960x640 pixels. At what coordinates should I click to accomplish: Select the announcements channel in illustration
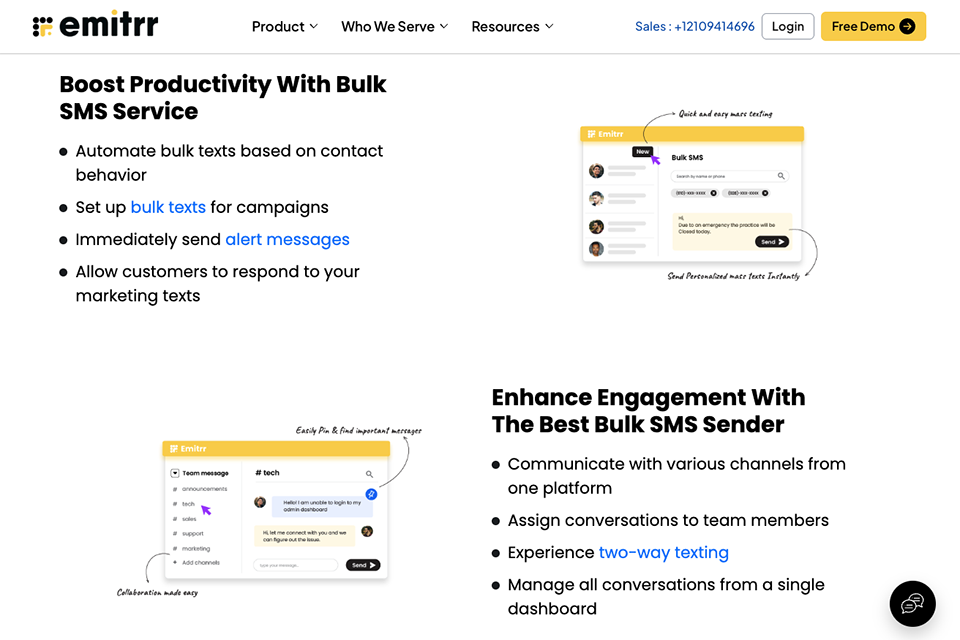pyautogui.click(x=204, y=489)
